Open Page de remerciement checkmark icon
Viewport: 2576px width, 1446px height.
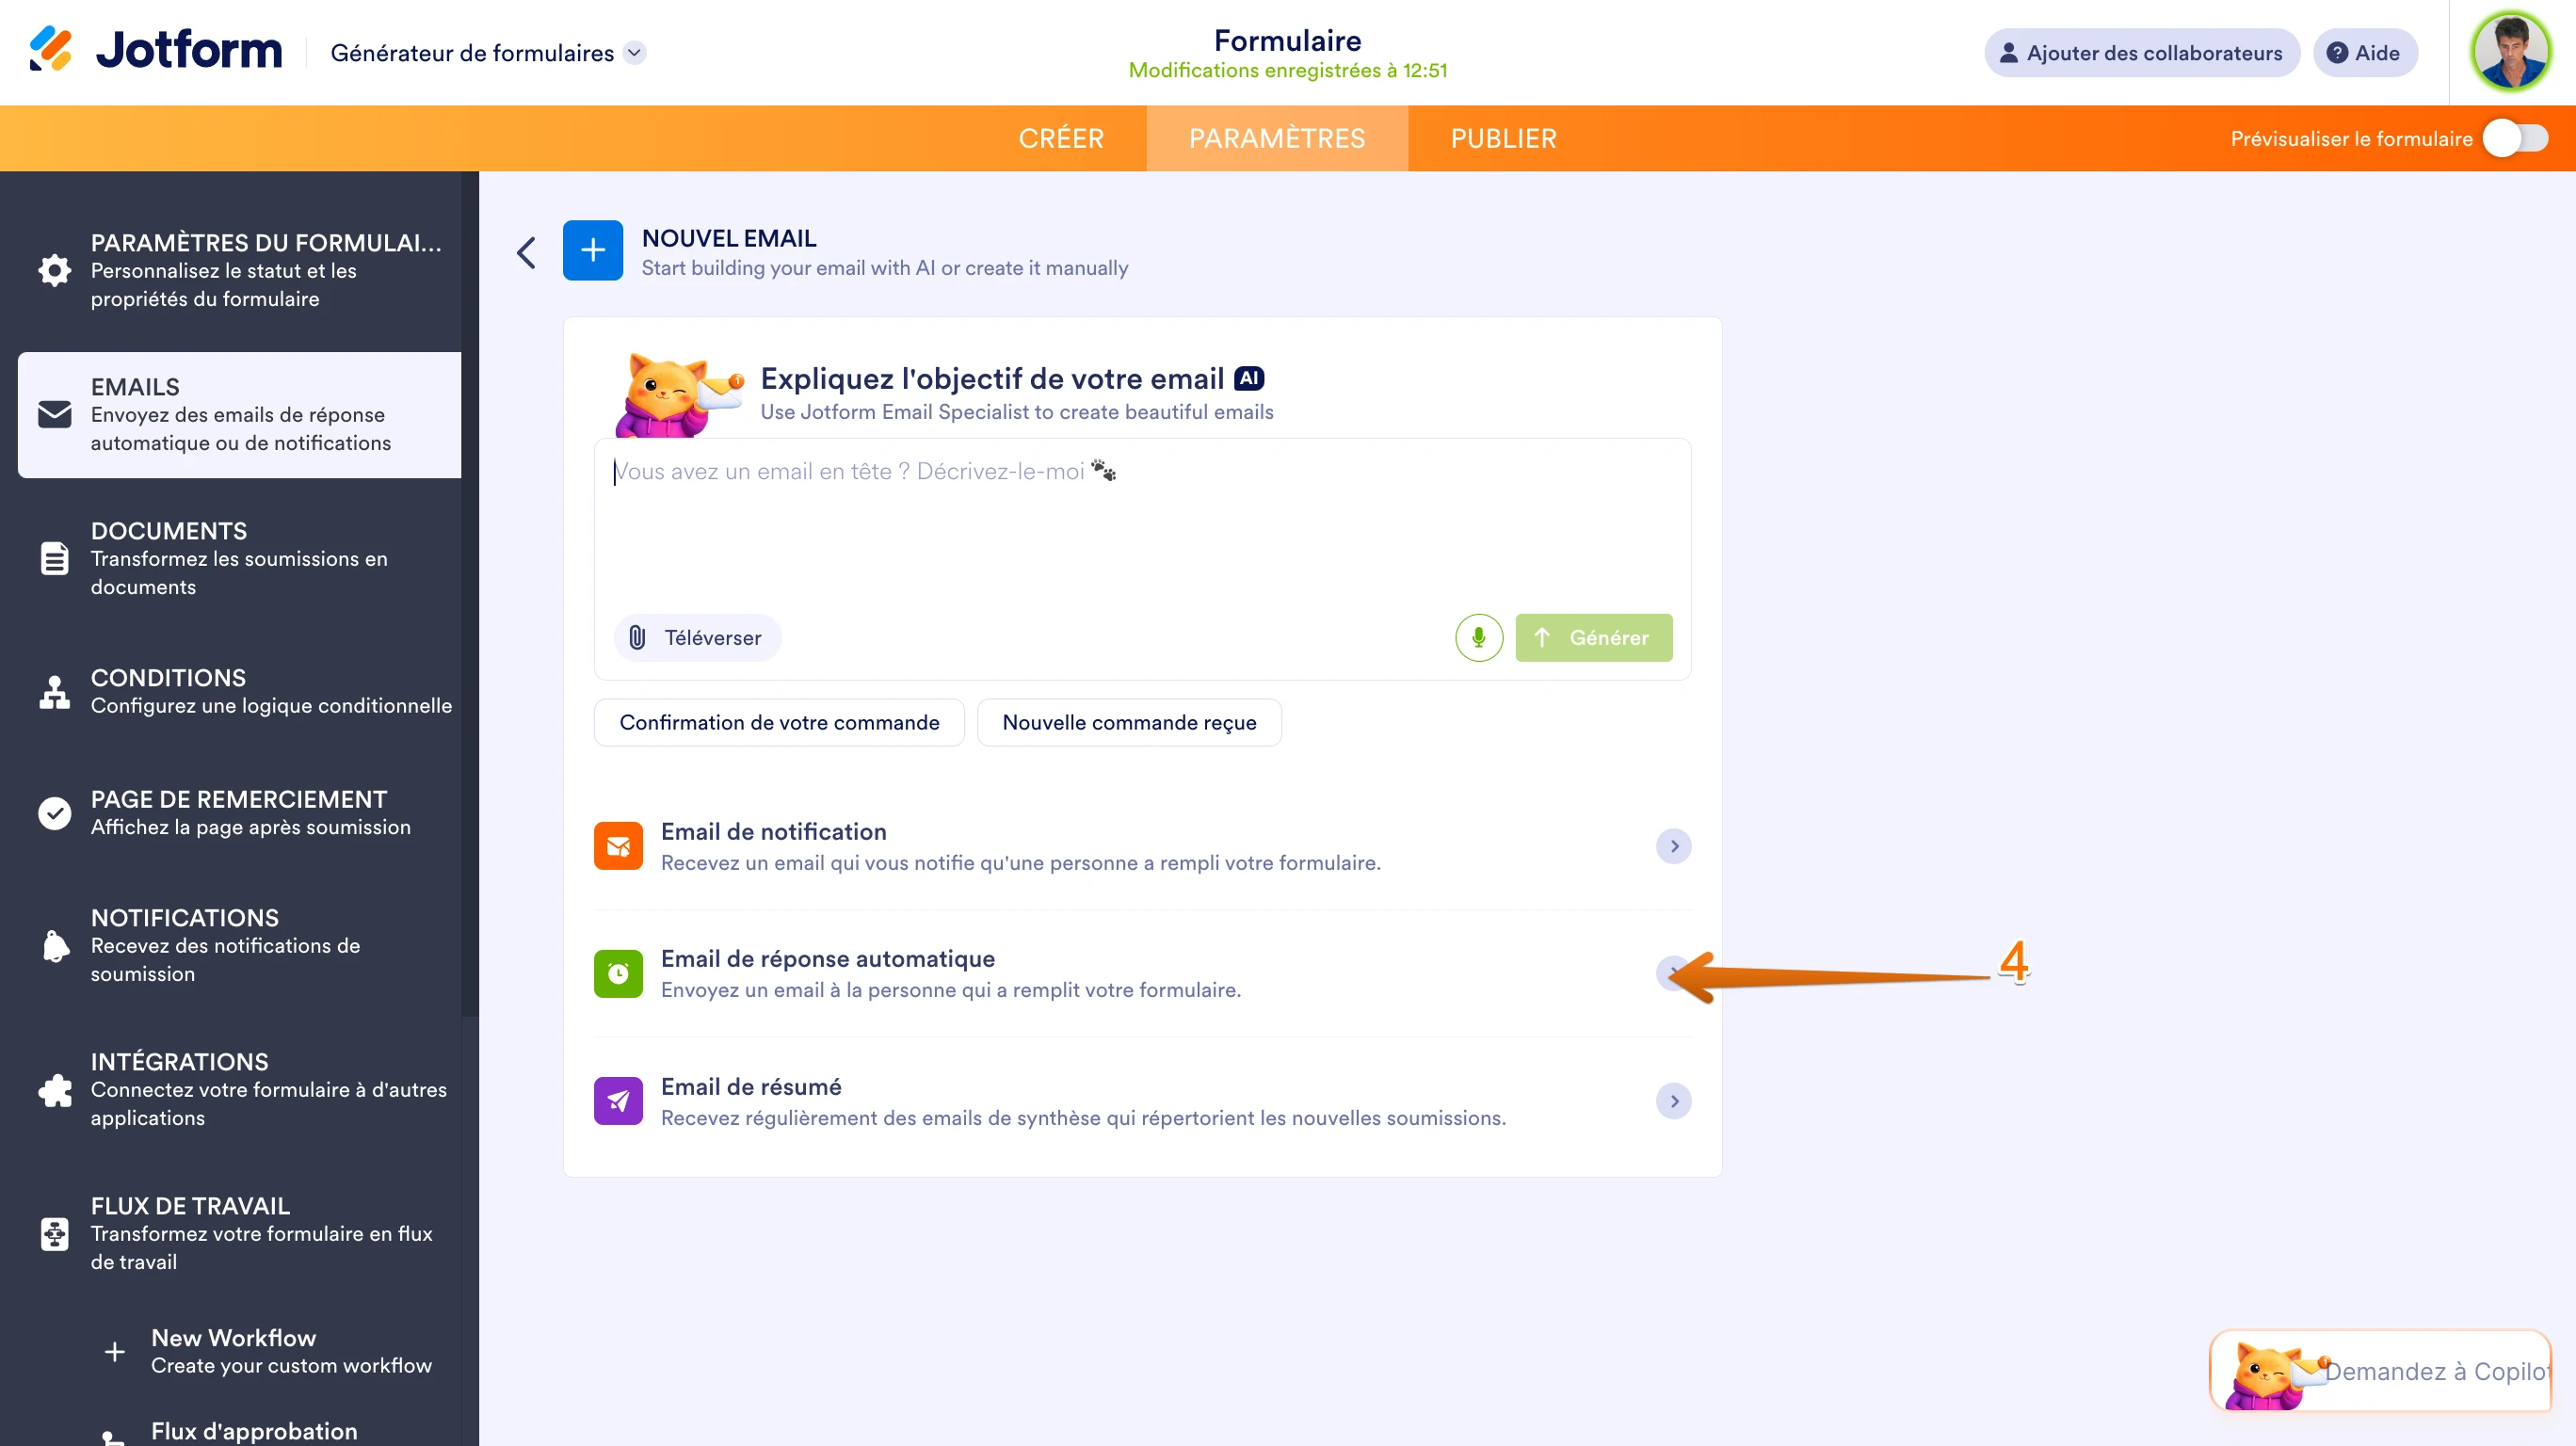coord(54,813)
